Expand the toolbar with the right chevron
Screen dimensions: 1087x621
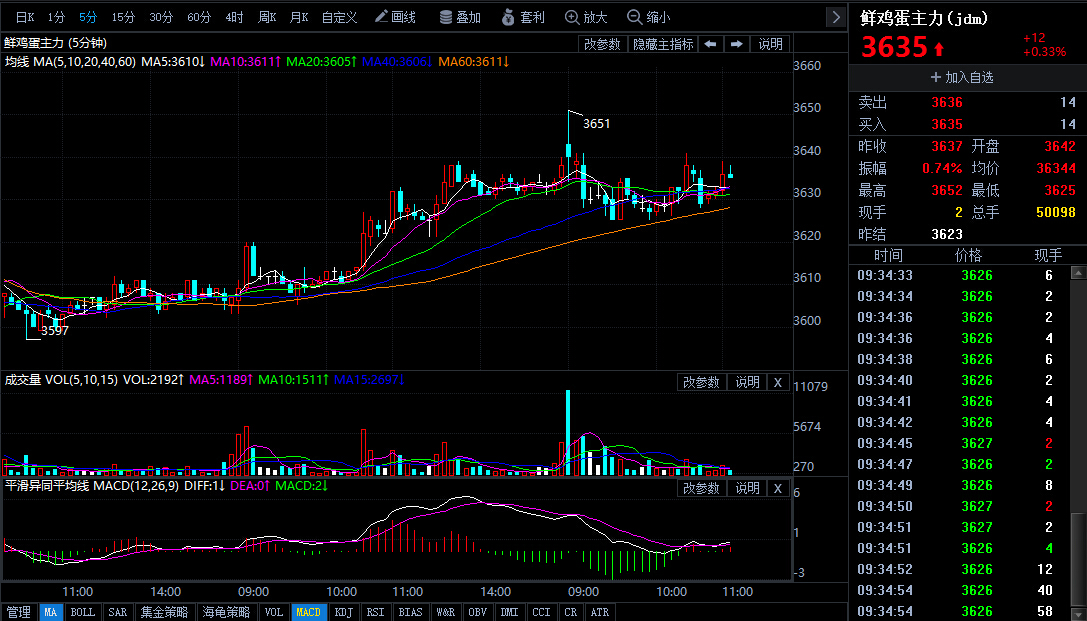(836, 17)
